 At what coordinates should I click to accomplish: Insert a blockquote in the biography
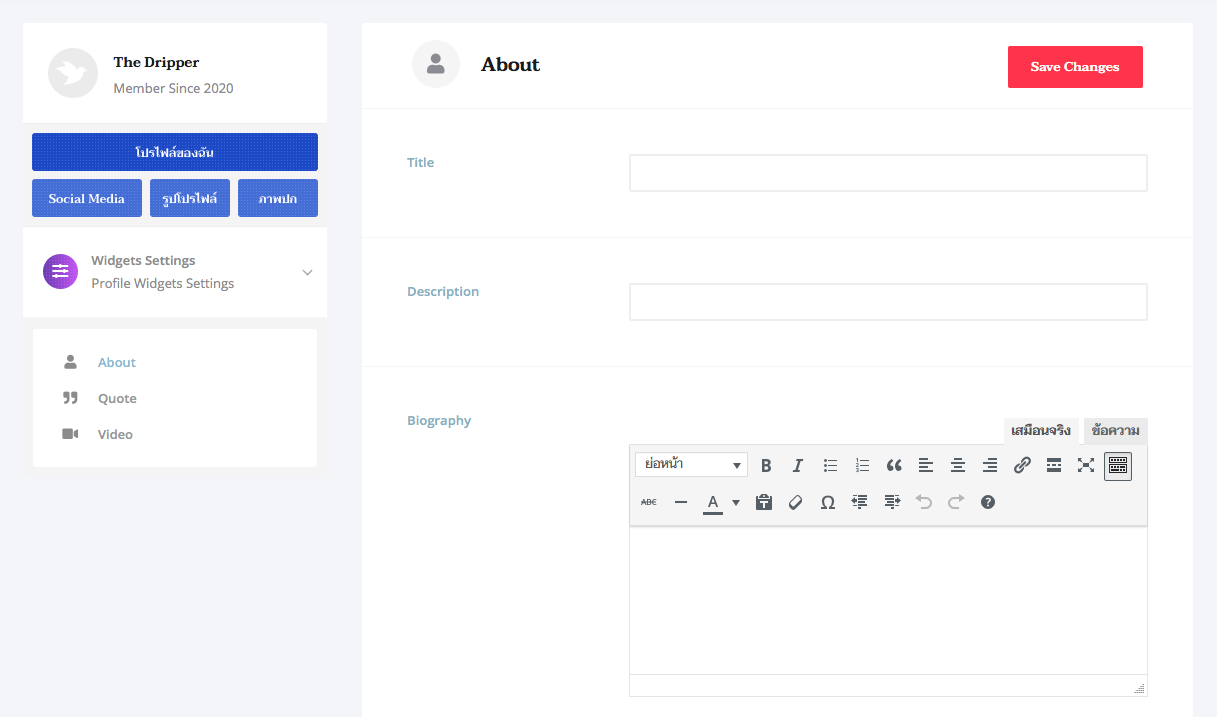click(x=894, y=465)
